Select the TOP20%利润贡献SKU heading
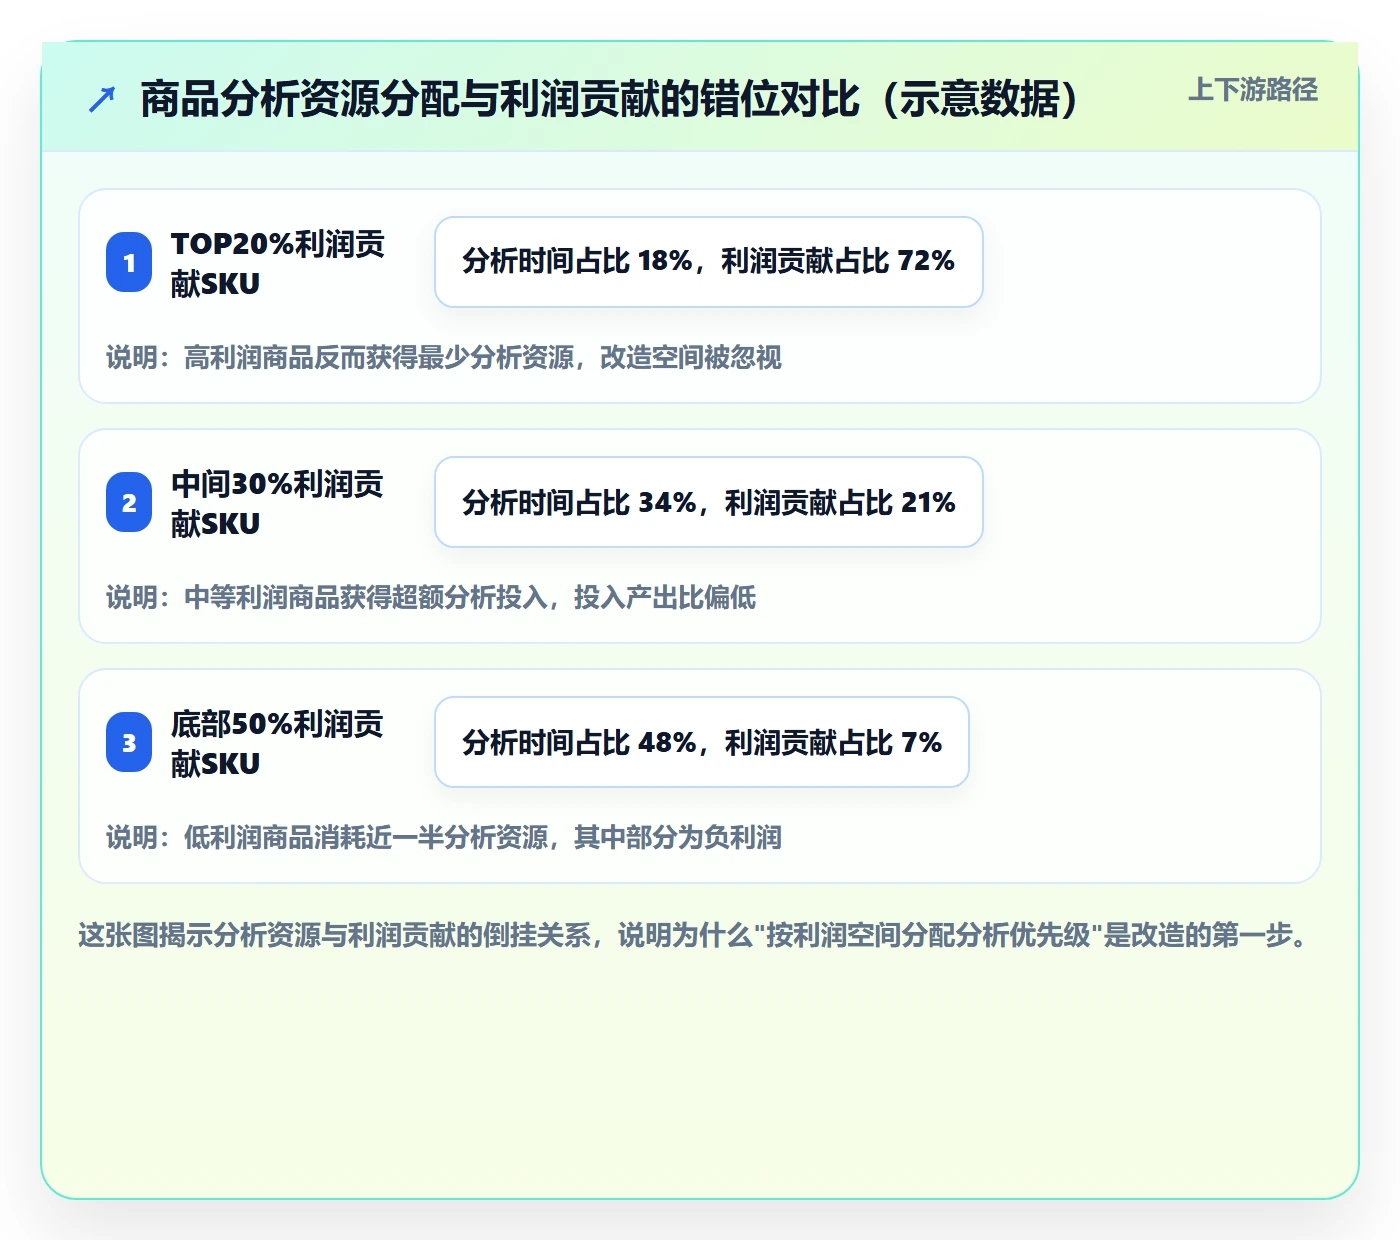This screenshot has width=1400, height=1240. click(x=277, y=263)
